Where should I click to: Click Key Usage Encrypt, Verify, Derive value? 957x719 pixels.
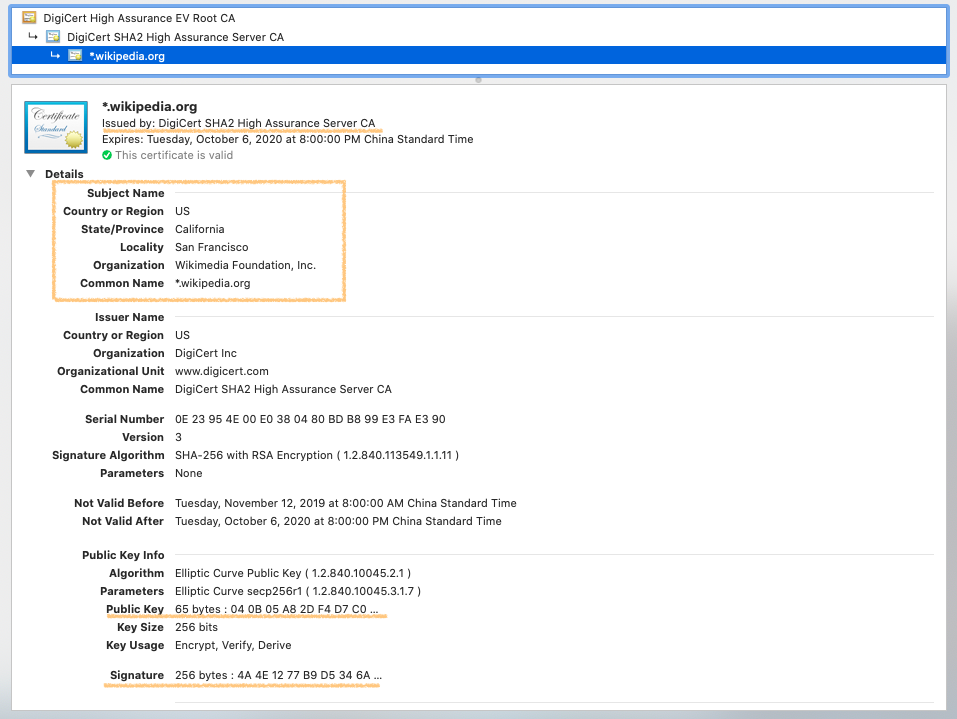click(x=233, y=645)
